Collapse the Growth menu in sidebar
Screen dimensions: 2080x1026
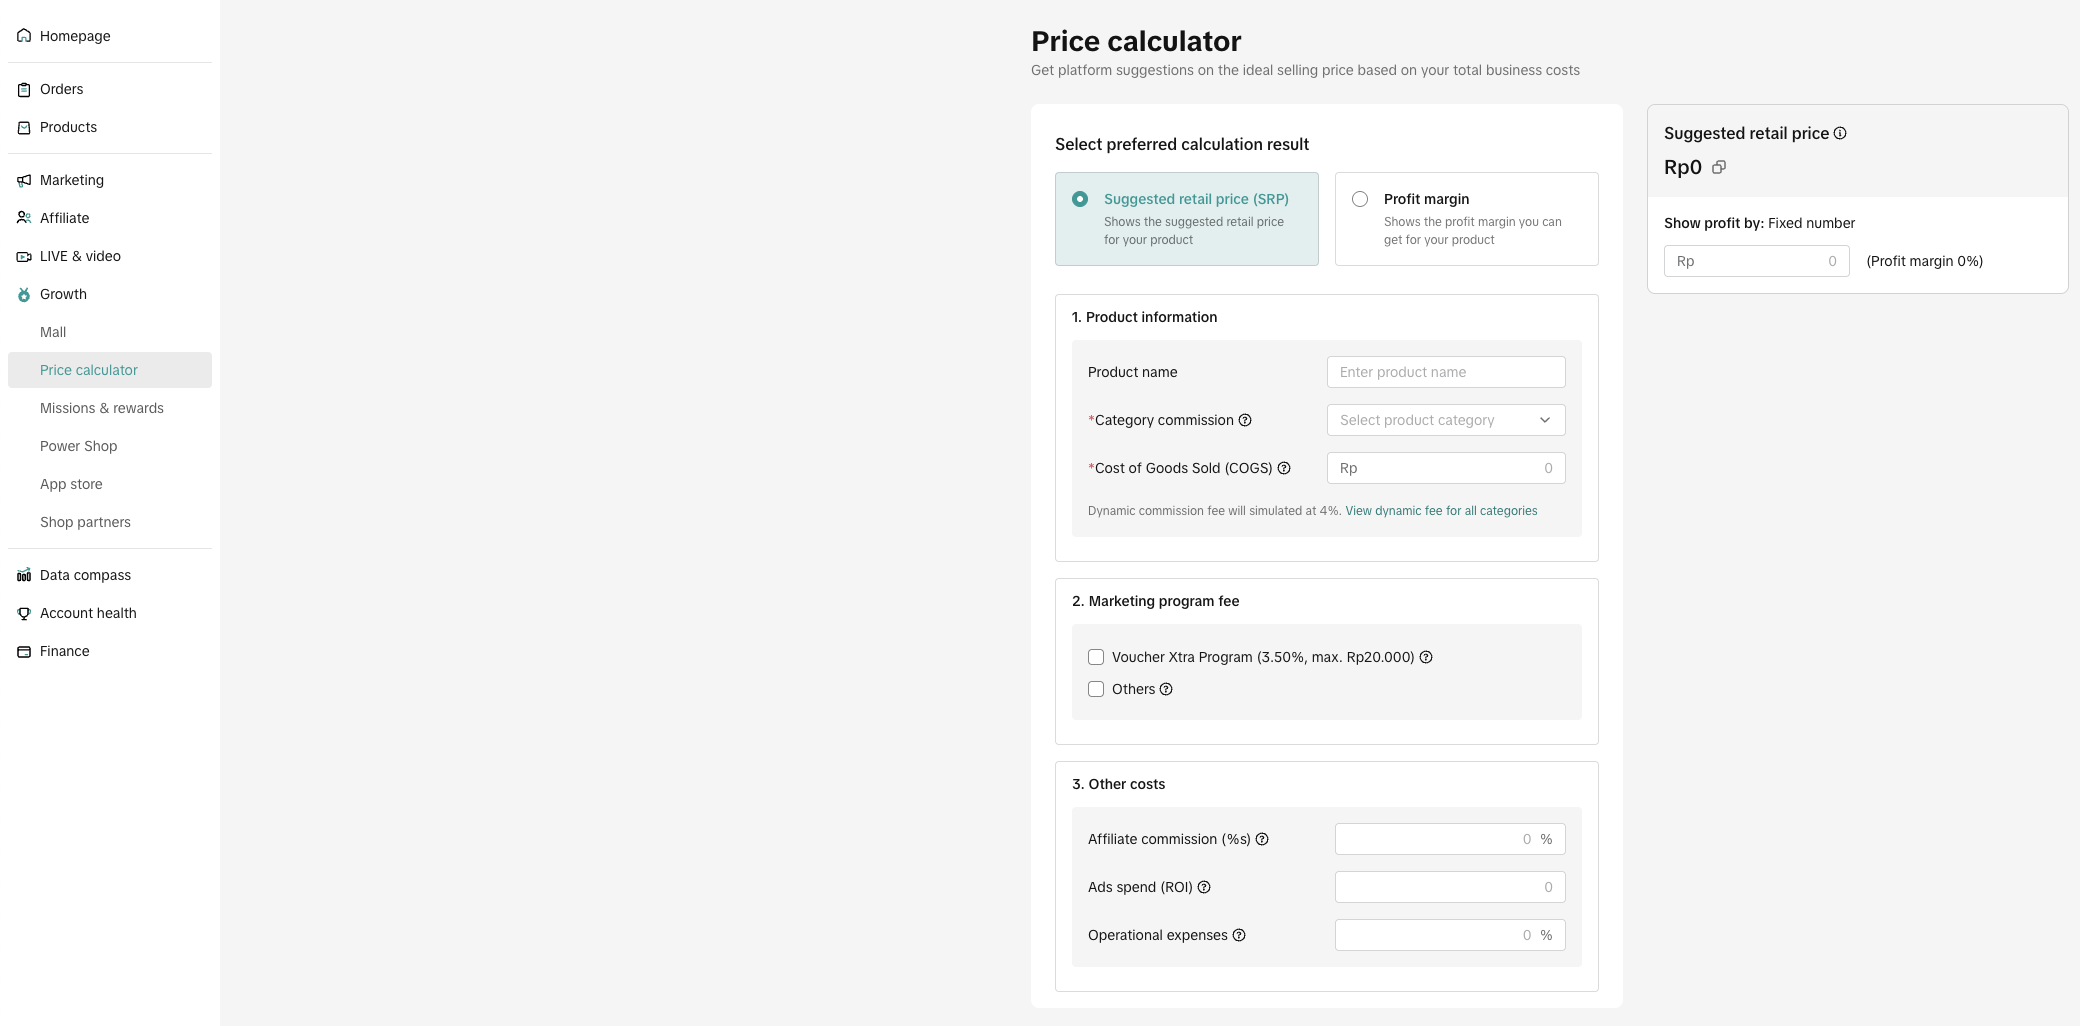tap(63, 294)
